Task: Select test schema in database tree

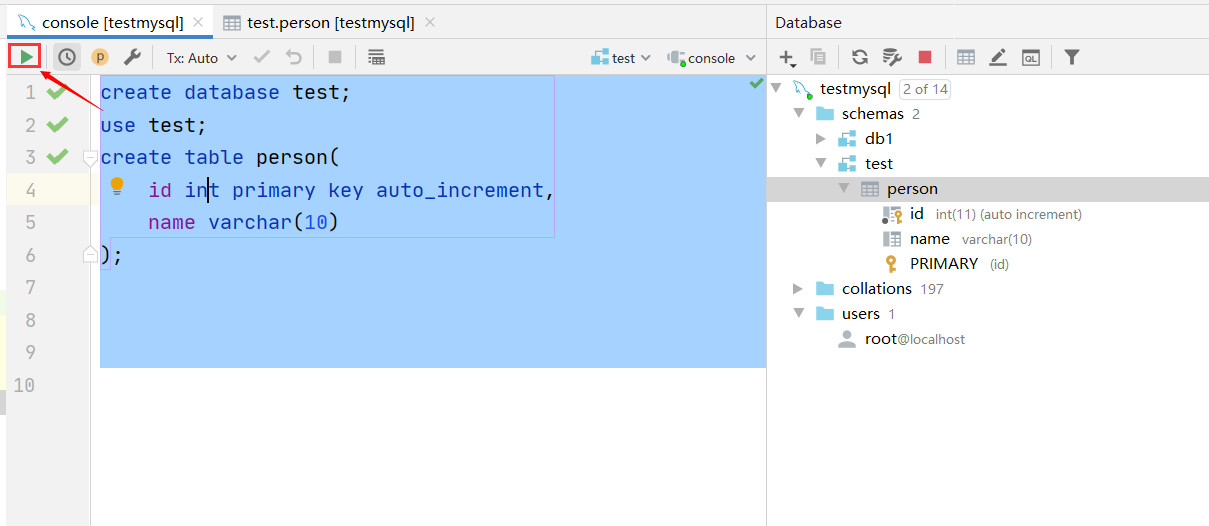Action: coord(879,164)
